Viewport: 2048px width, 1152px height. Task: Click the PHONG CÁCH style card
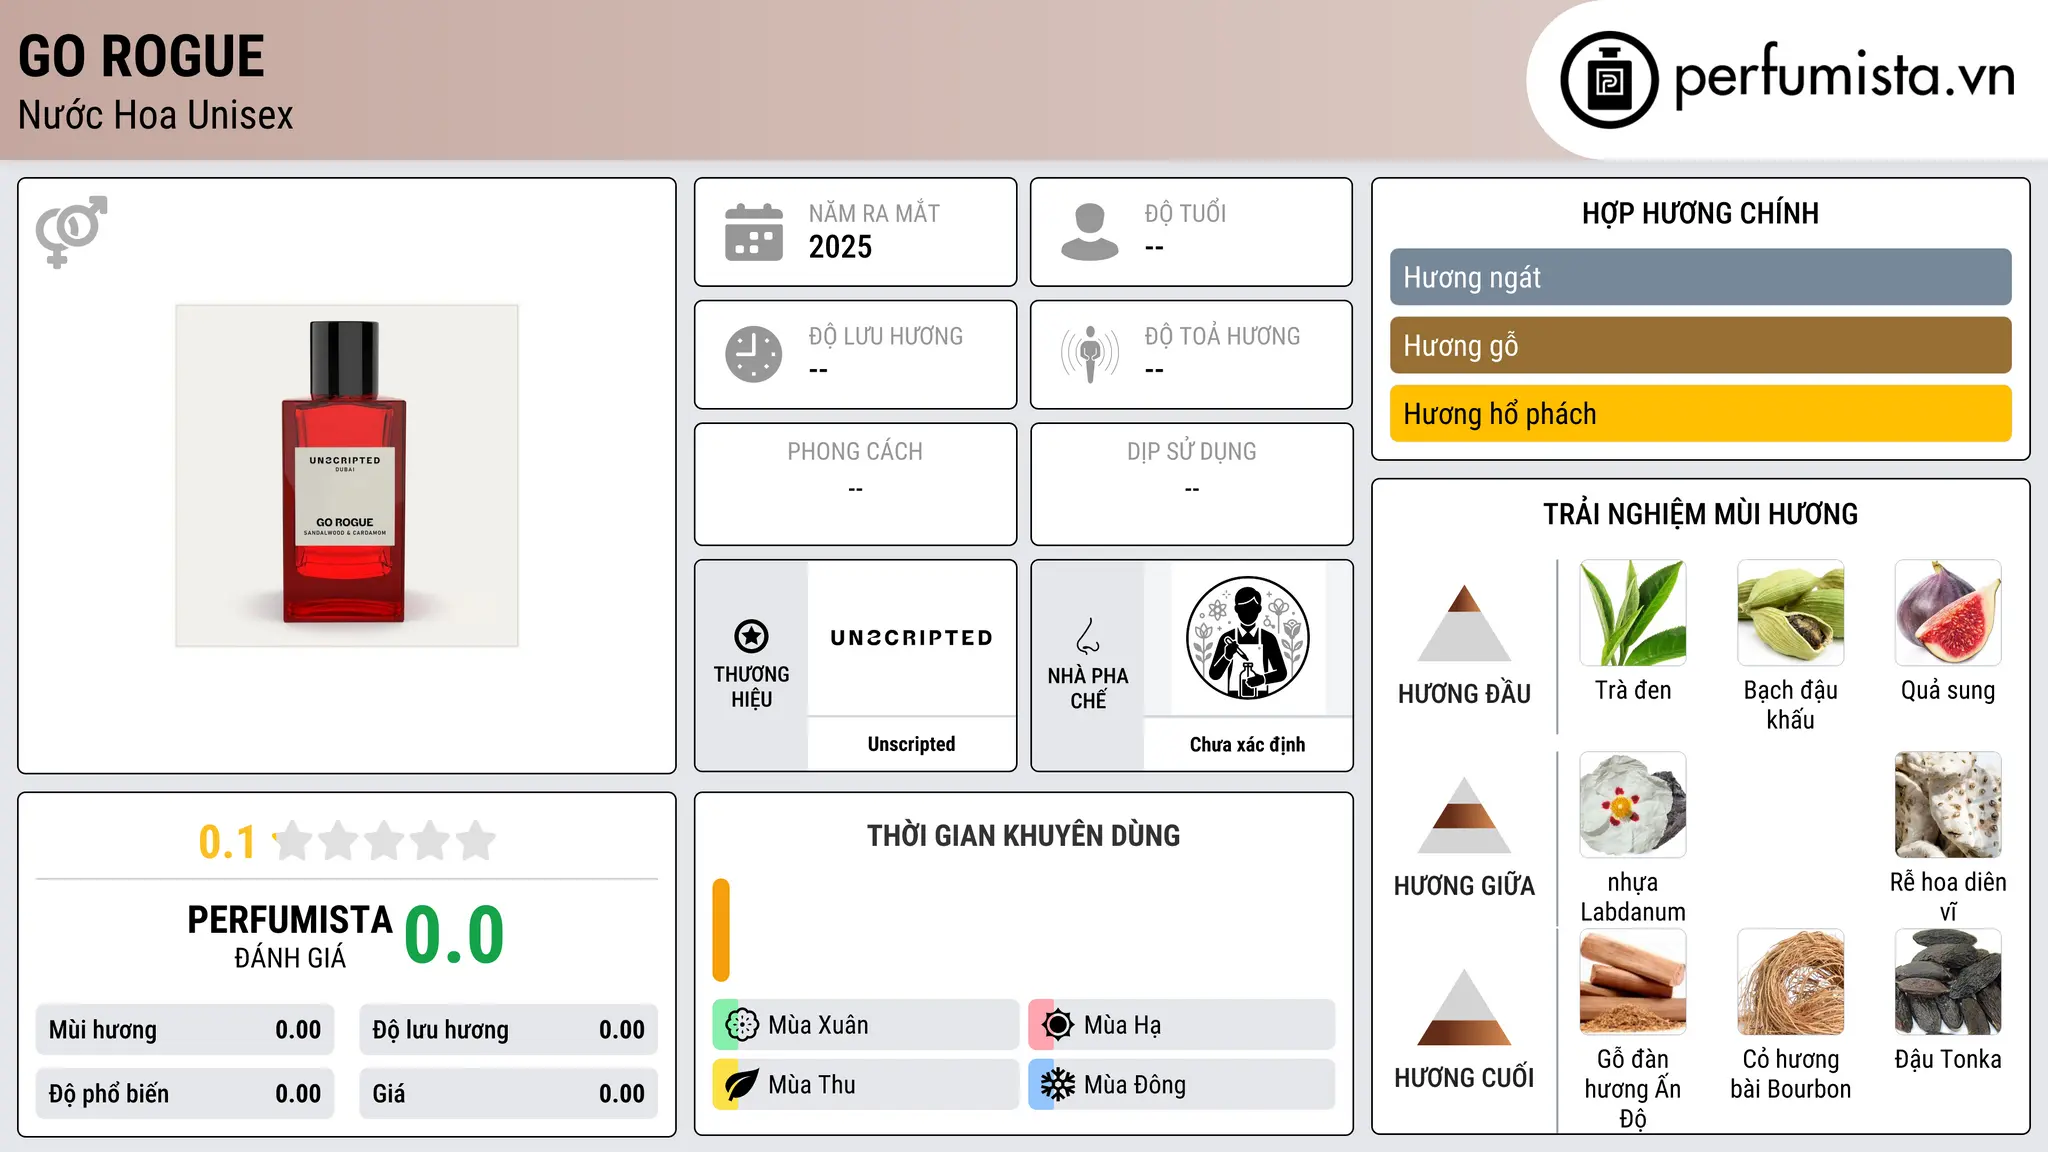[855, 484]
